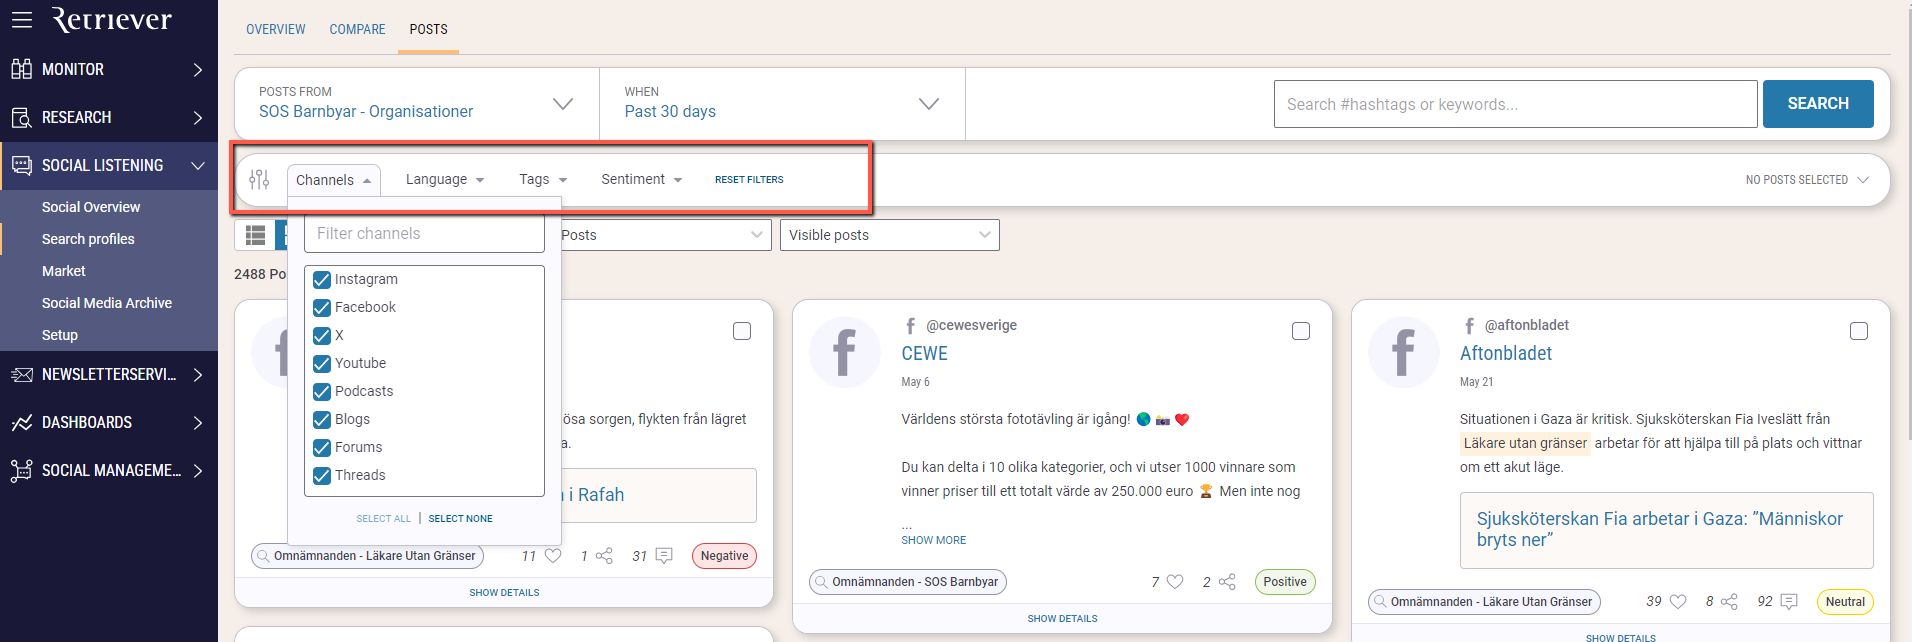The width and height of the screenshot is (1912, 642).
Task: Click the small Facebook icon beside @cewesverige
Action: click(910, 325)
